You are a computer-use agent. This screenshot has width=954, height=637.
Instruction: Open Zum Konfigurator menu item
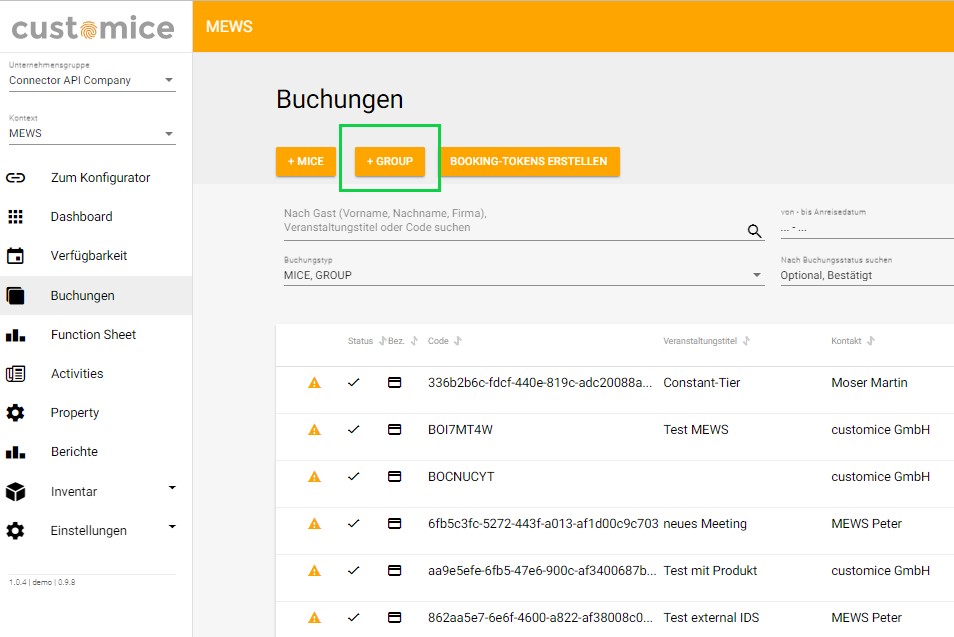point(96,178)
